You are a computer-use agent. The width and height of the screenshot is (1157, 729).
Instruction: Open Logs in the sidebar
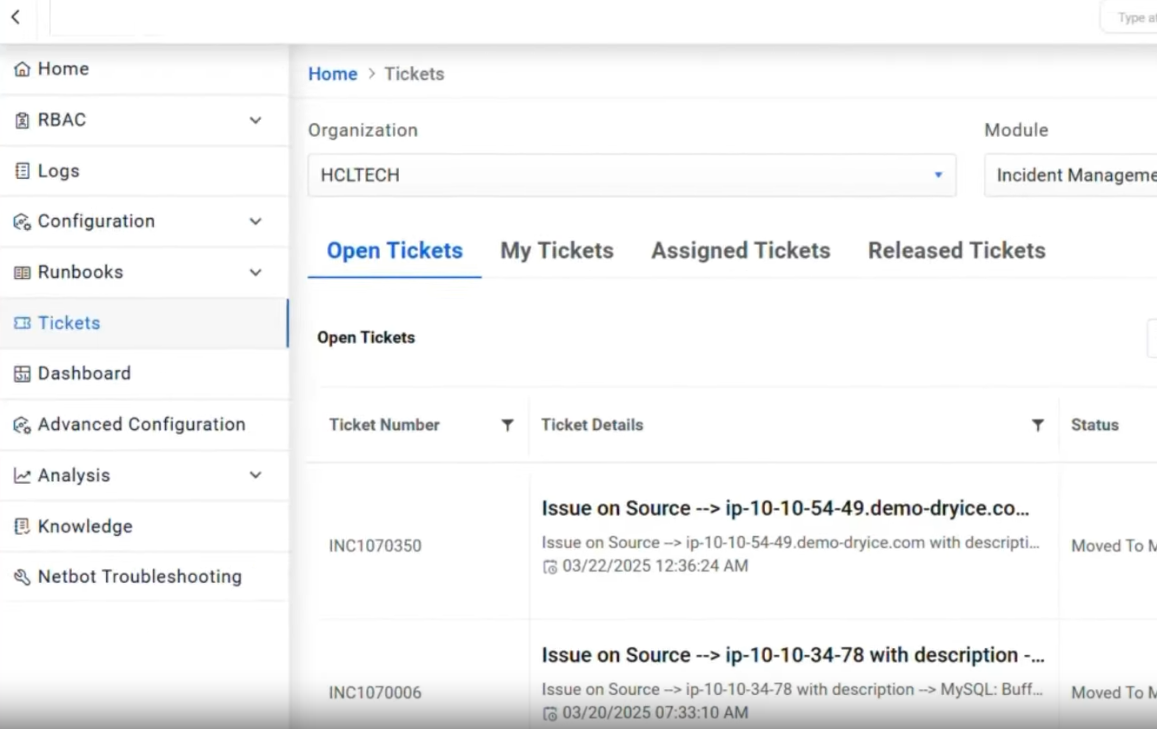coord(144,170)
